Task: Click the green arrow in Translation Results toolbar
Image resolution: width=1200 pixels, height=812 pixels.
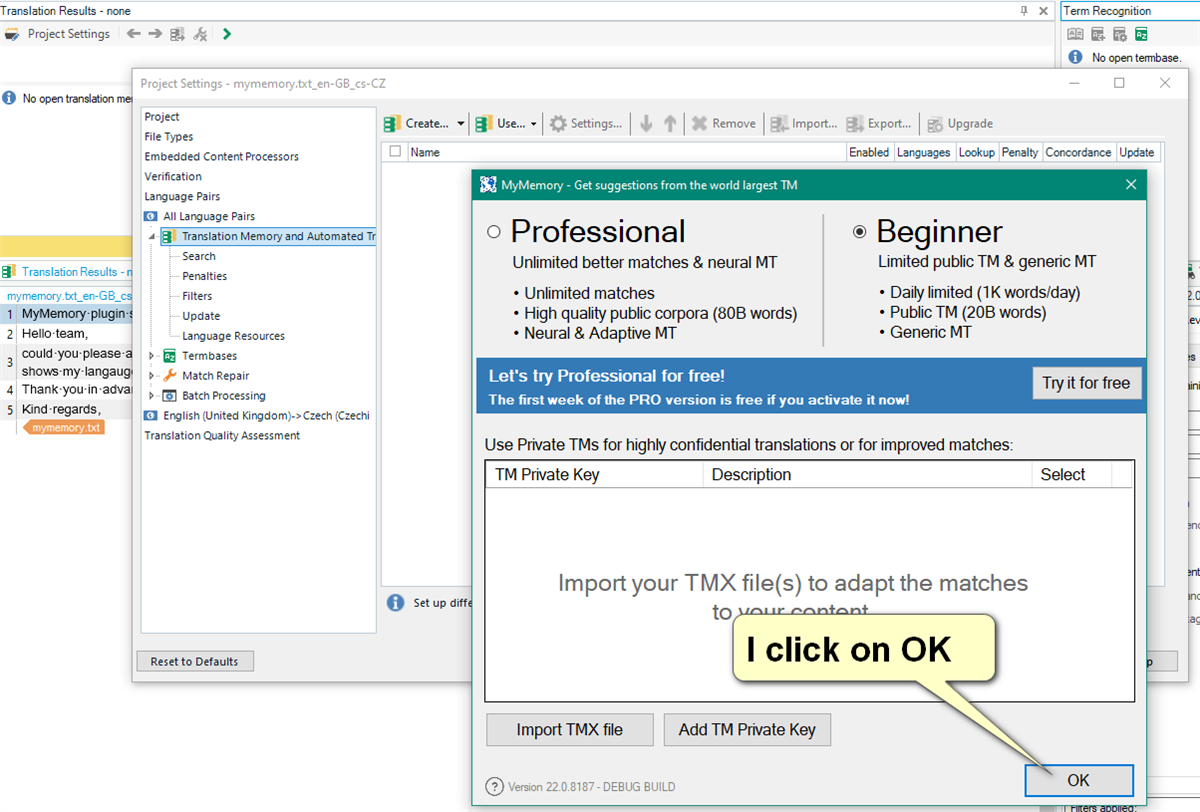Action: point(227,34)
